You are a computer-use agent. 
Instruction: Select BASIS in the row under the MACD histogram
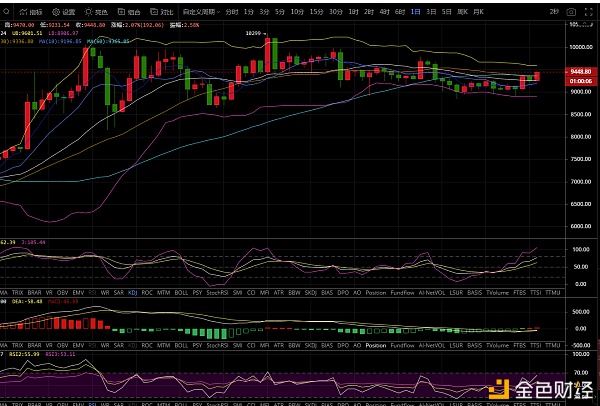click(475, 346)
